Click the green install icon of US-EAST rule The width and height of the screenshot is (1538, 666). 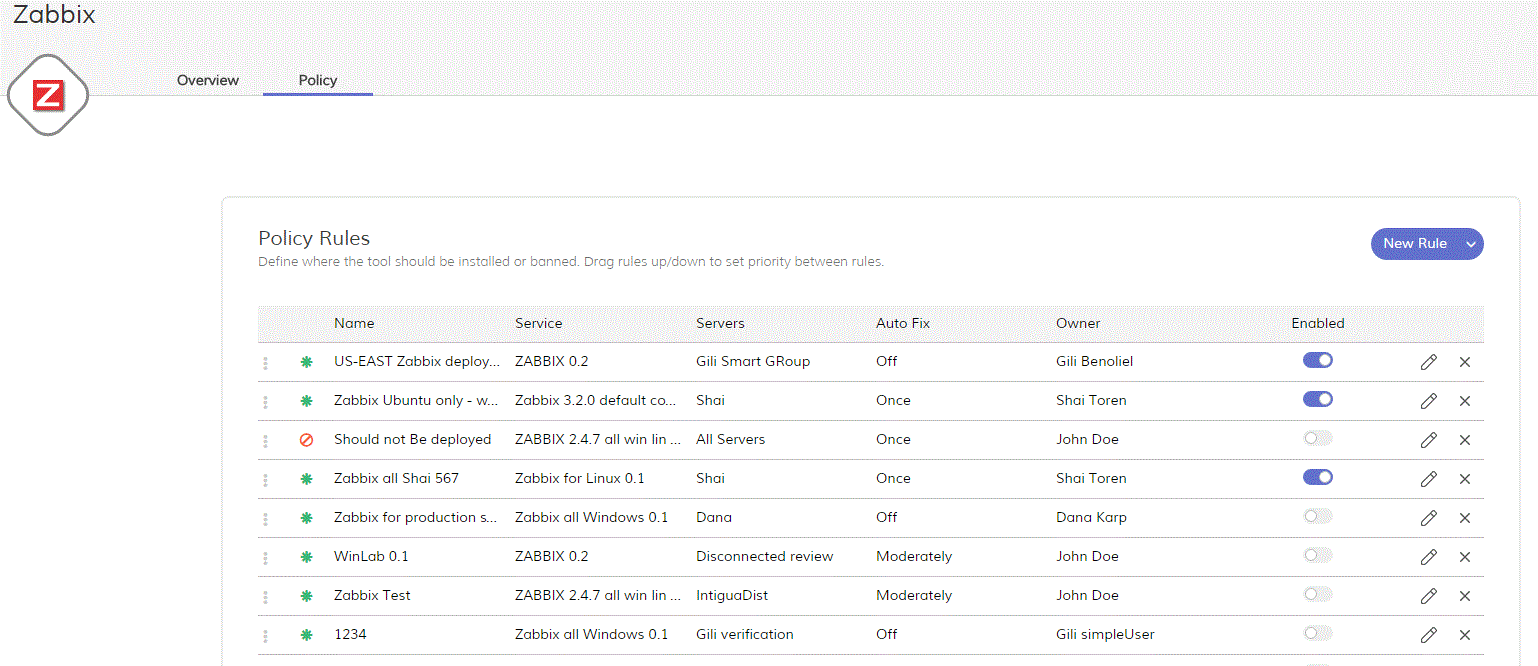click(x=307, y=362)
